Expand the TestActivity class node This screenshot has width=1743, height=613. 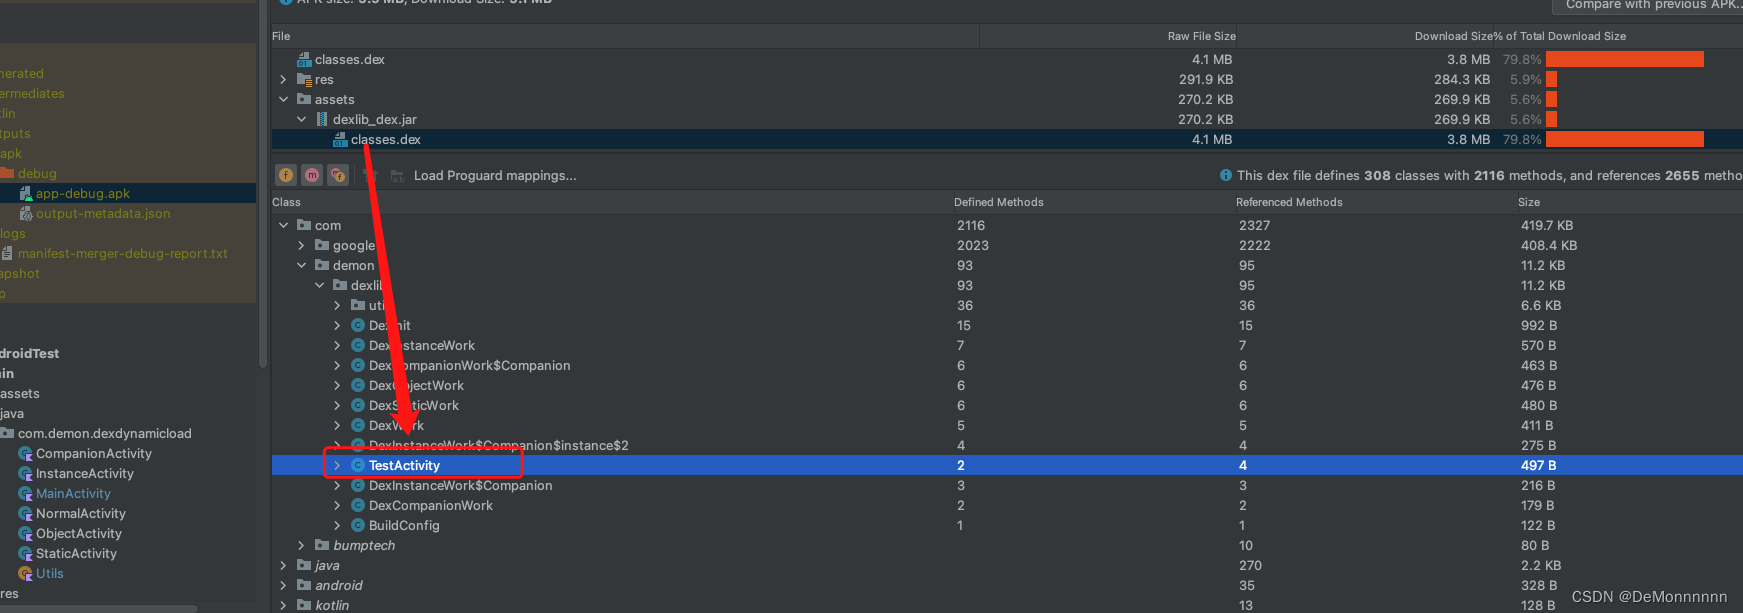tap(337, 466)
